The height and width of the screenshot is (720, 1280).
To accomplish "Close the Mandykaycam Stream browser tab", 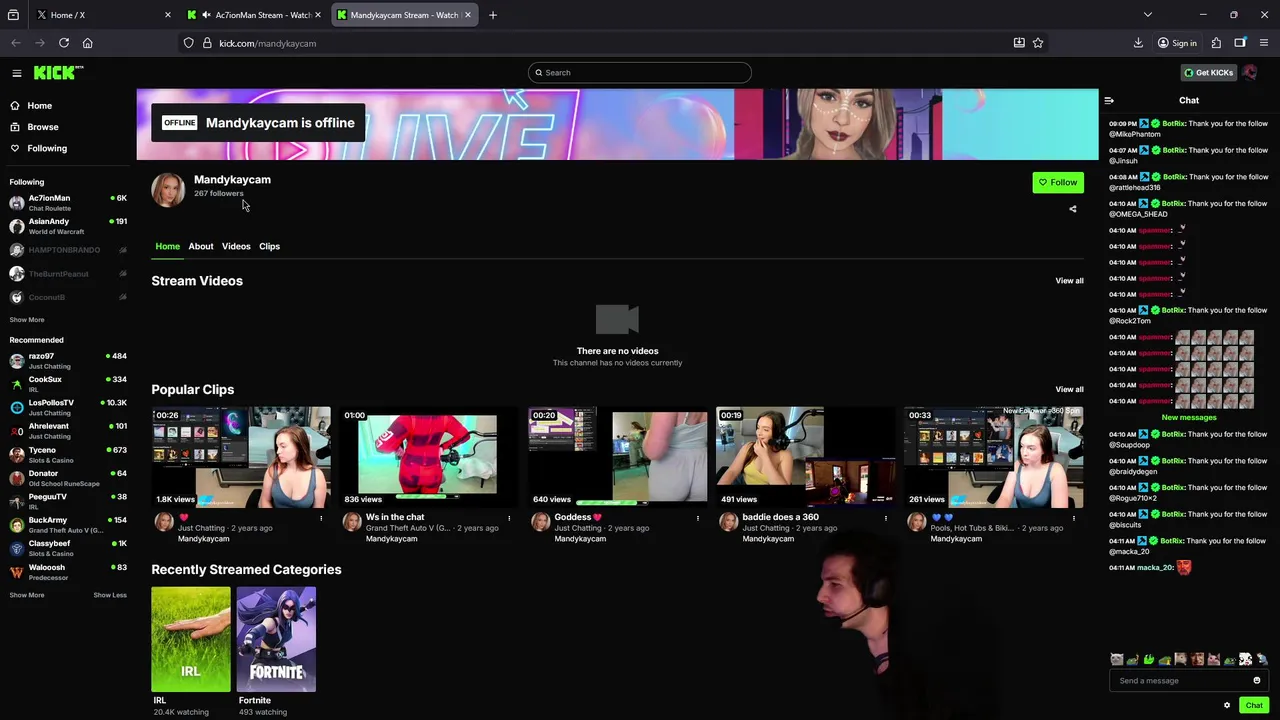I will pos(467,15).
